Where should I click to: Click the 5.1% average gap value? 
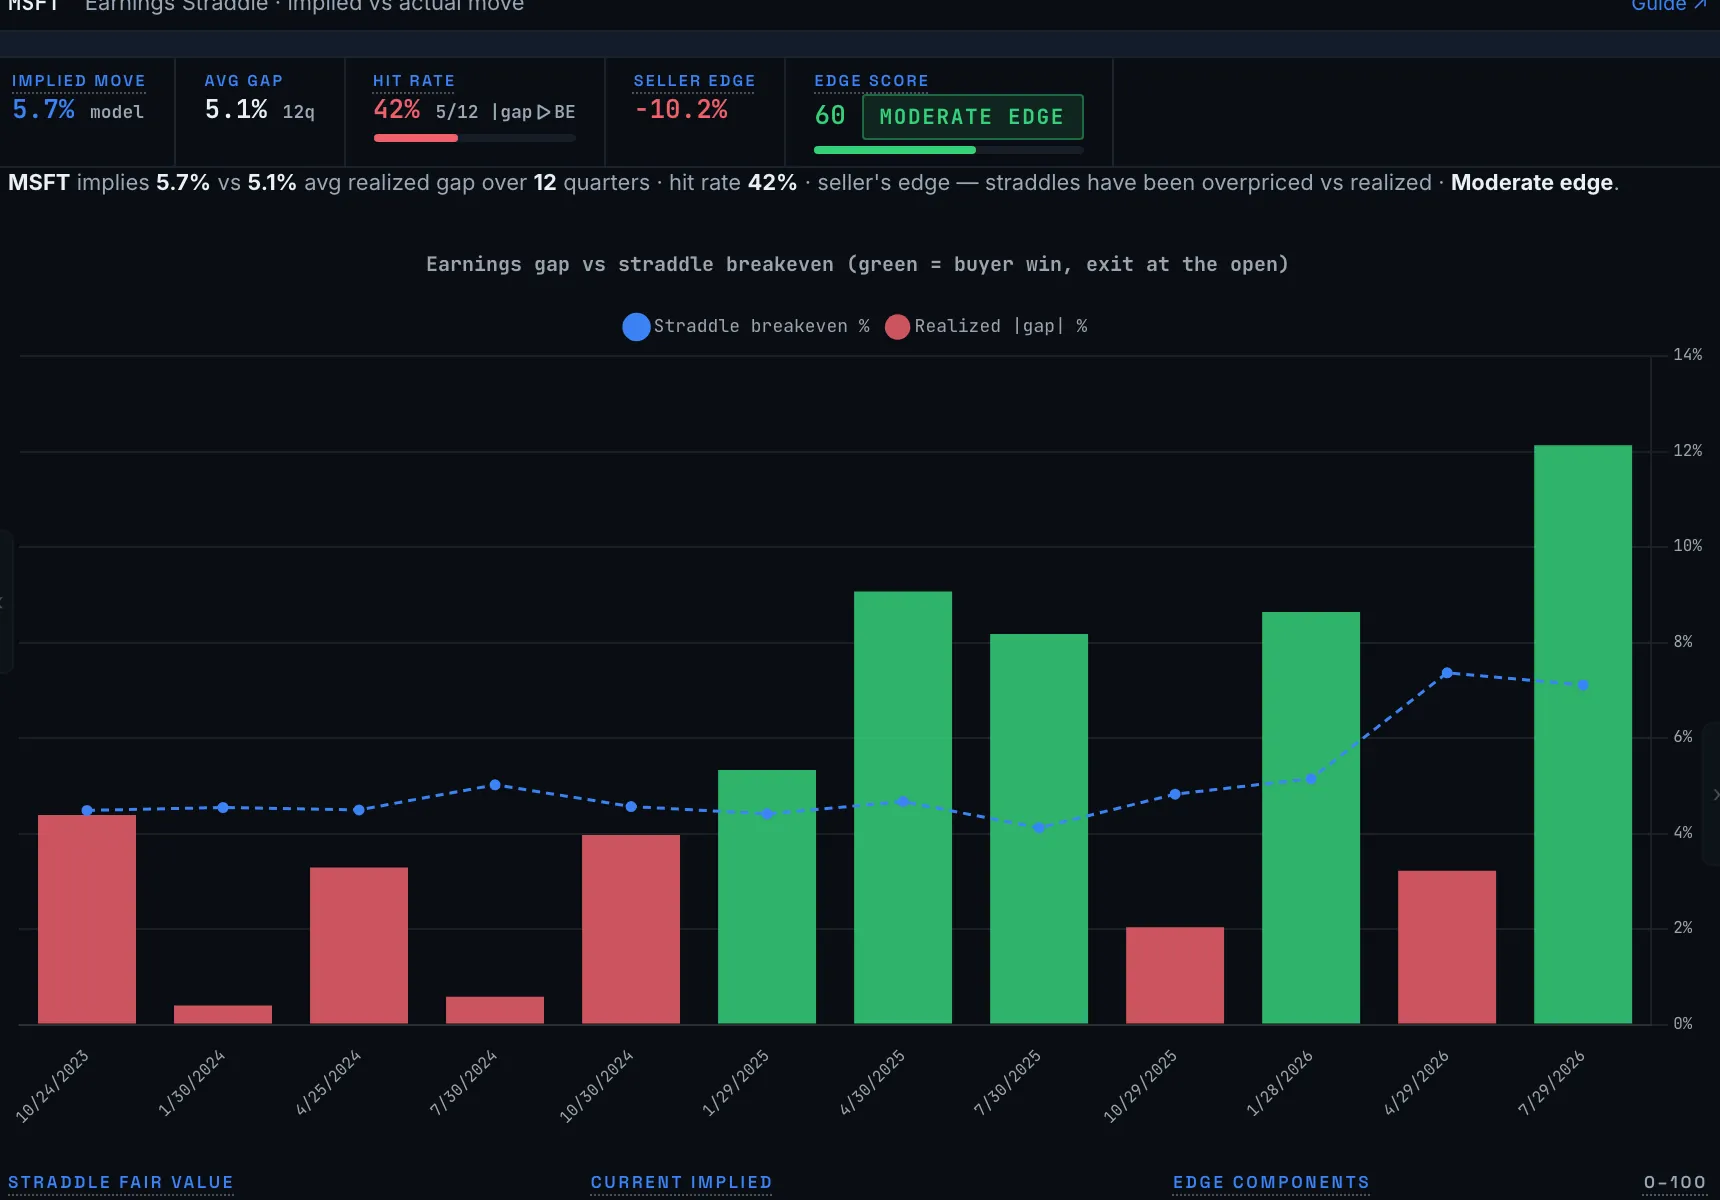[x=236, y=110]
